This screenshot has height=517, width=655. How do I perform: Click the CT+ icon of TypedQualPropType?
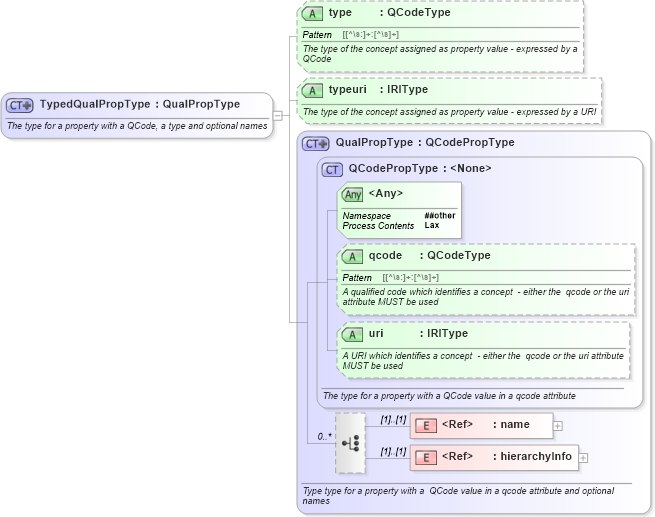(x=19, y=105)
